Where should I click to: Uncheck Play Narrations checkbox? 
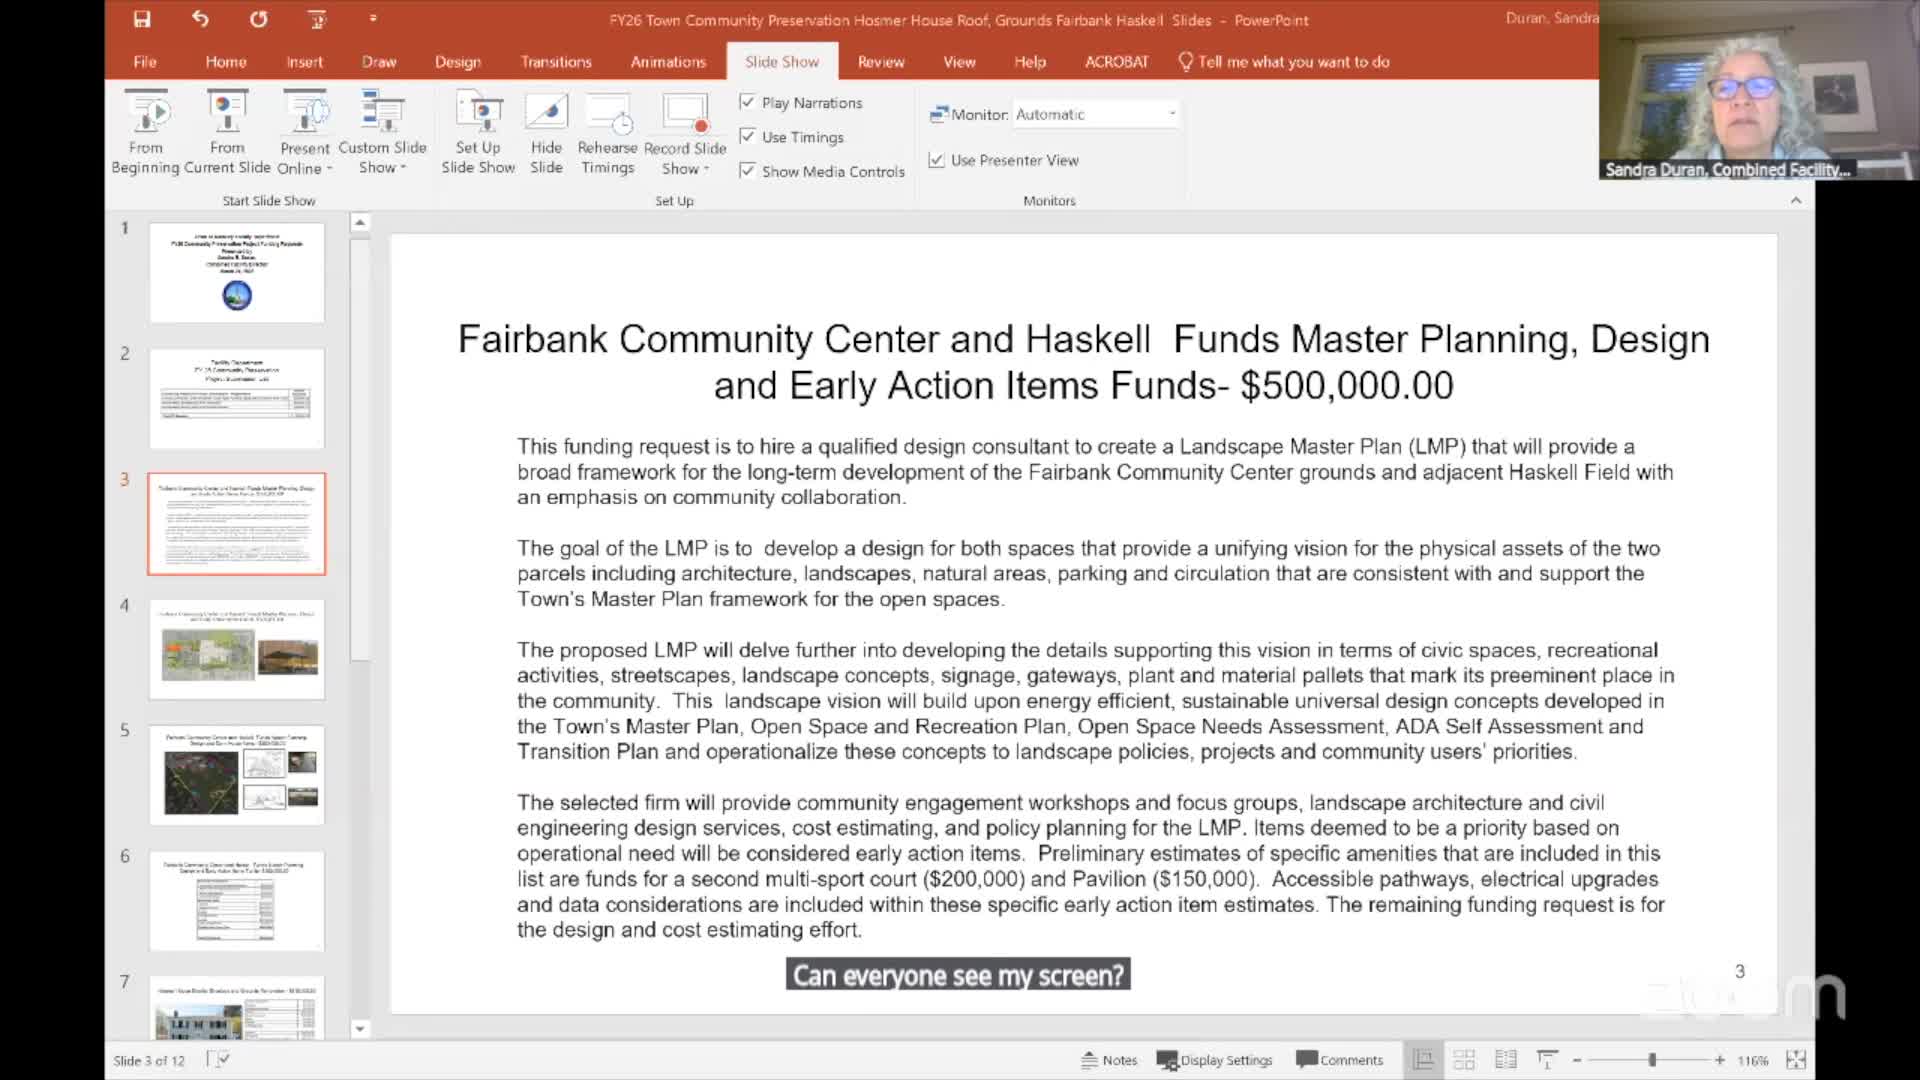747,102
